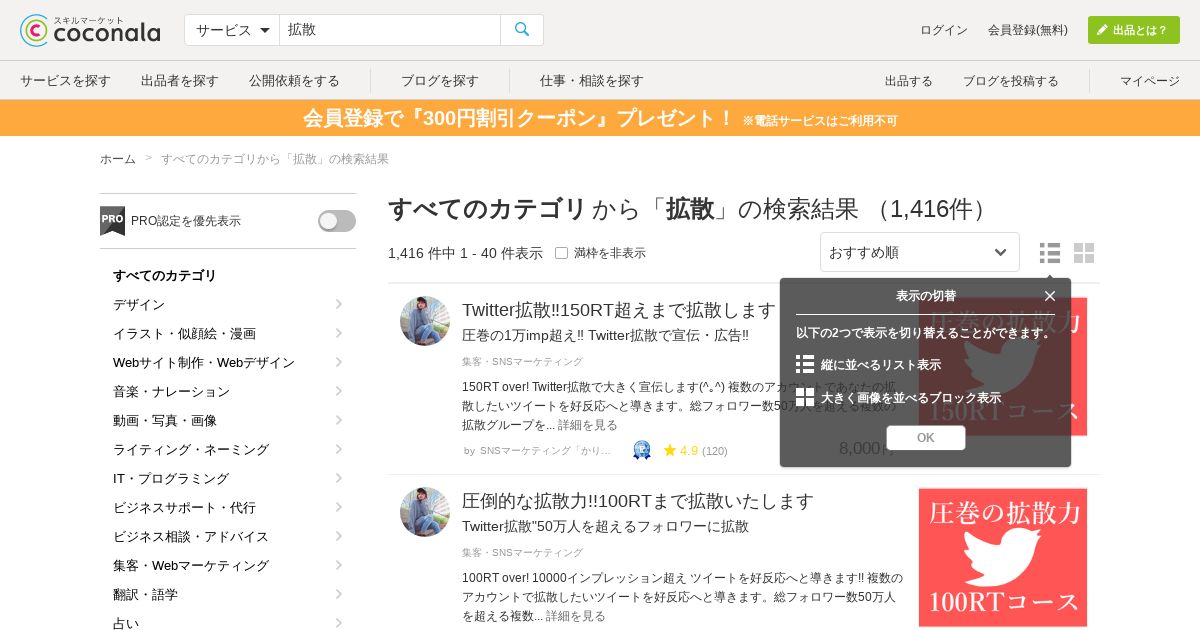Expand ビジネス相談・アドバイス category
Viewport: 1200px width, 630px height.
point(228,536)
